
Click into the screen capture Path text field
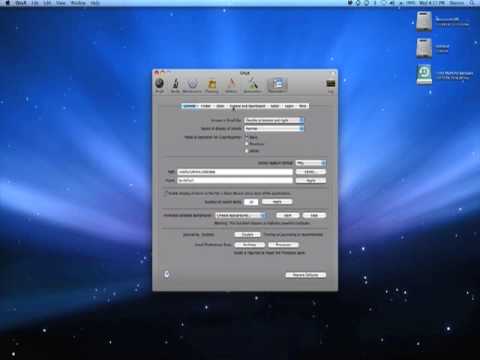tap(235, 172)
